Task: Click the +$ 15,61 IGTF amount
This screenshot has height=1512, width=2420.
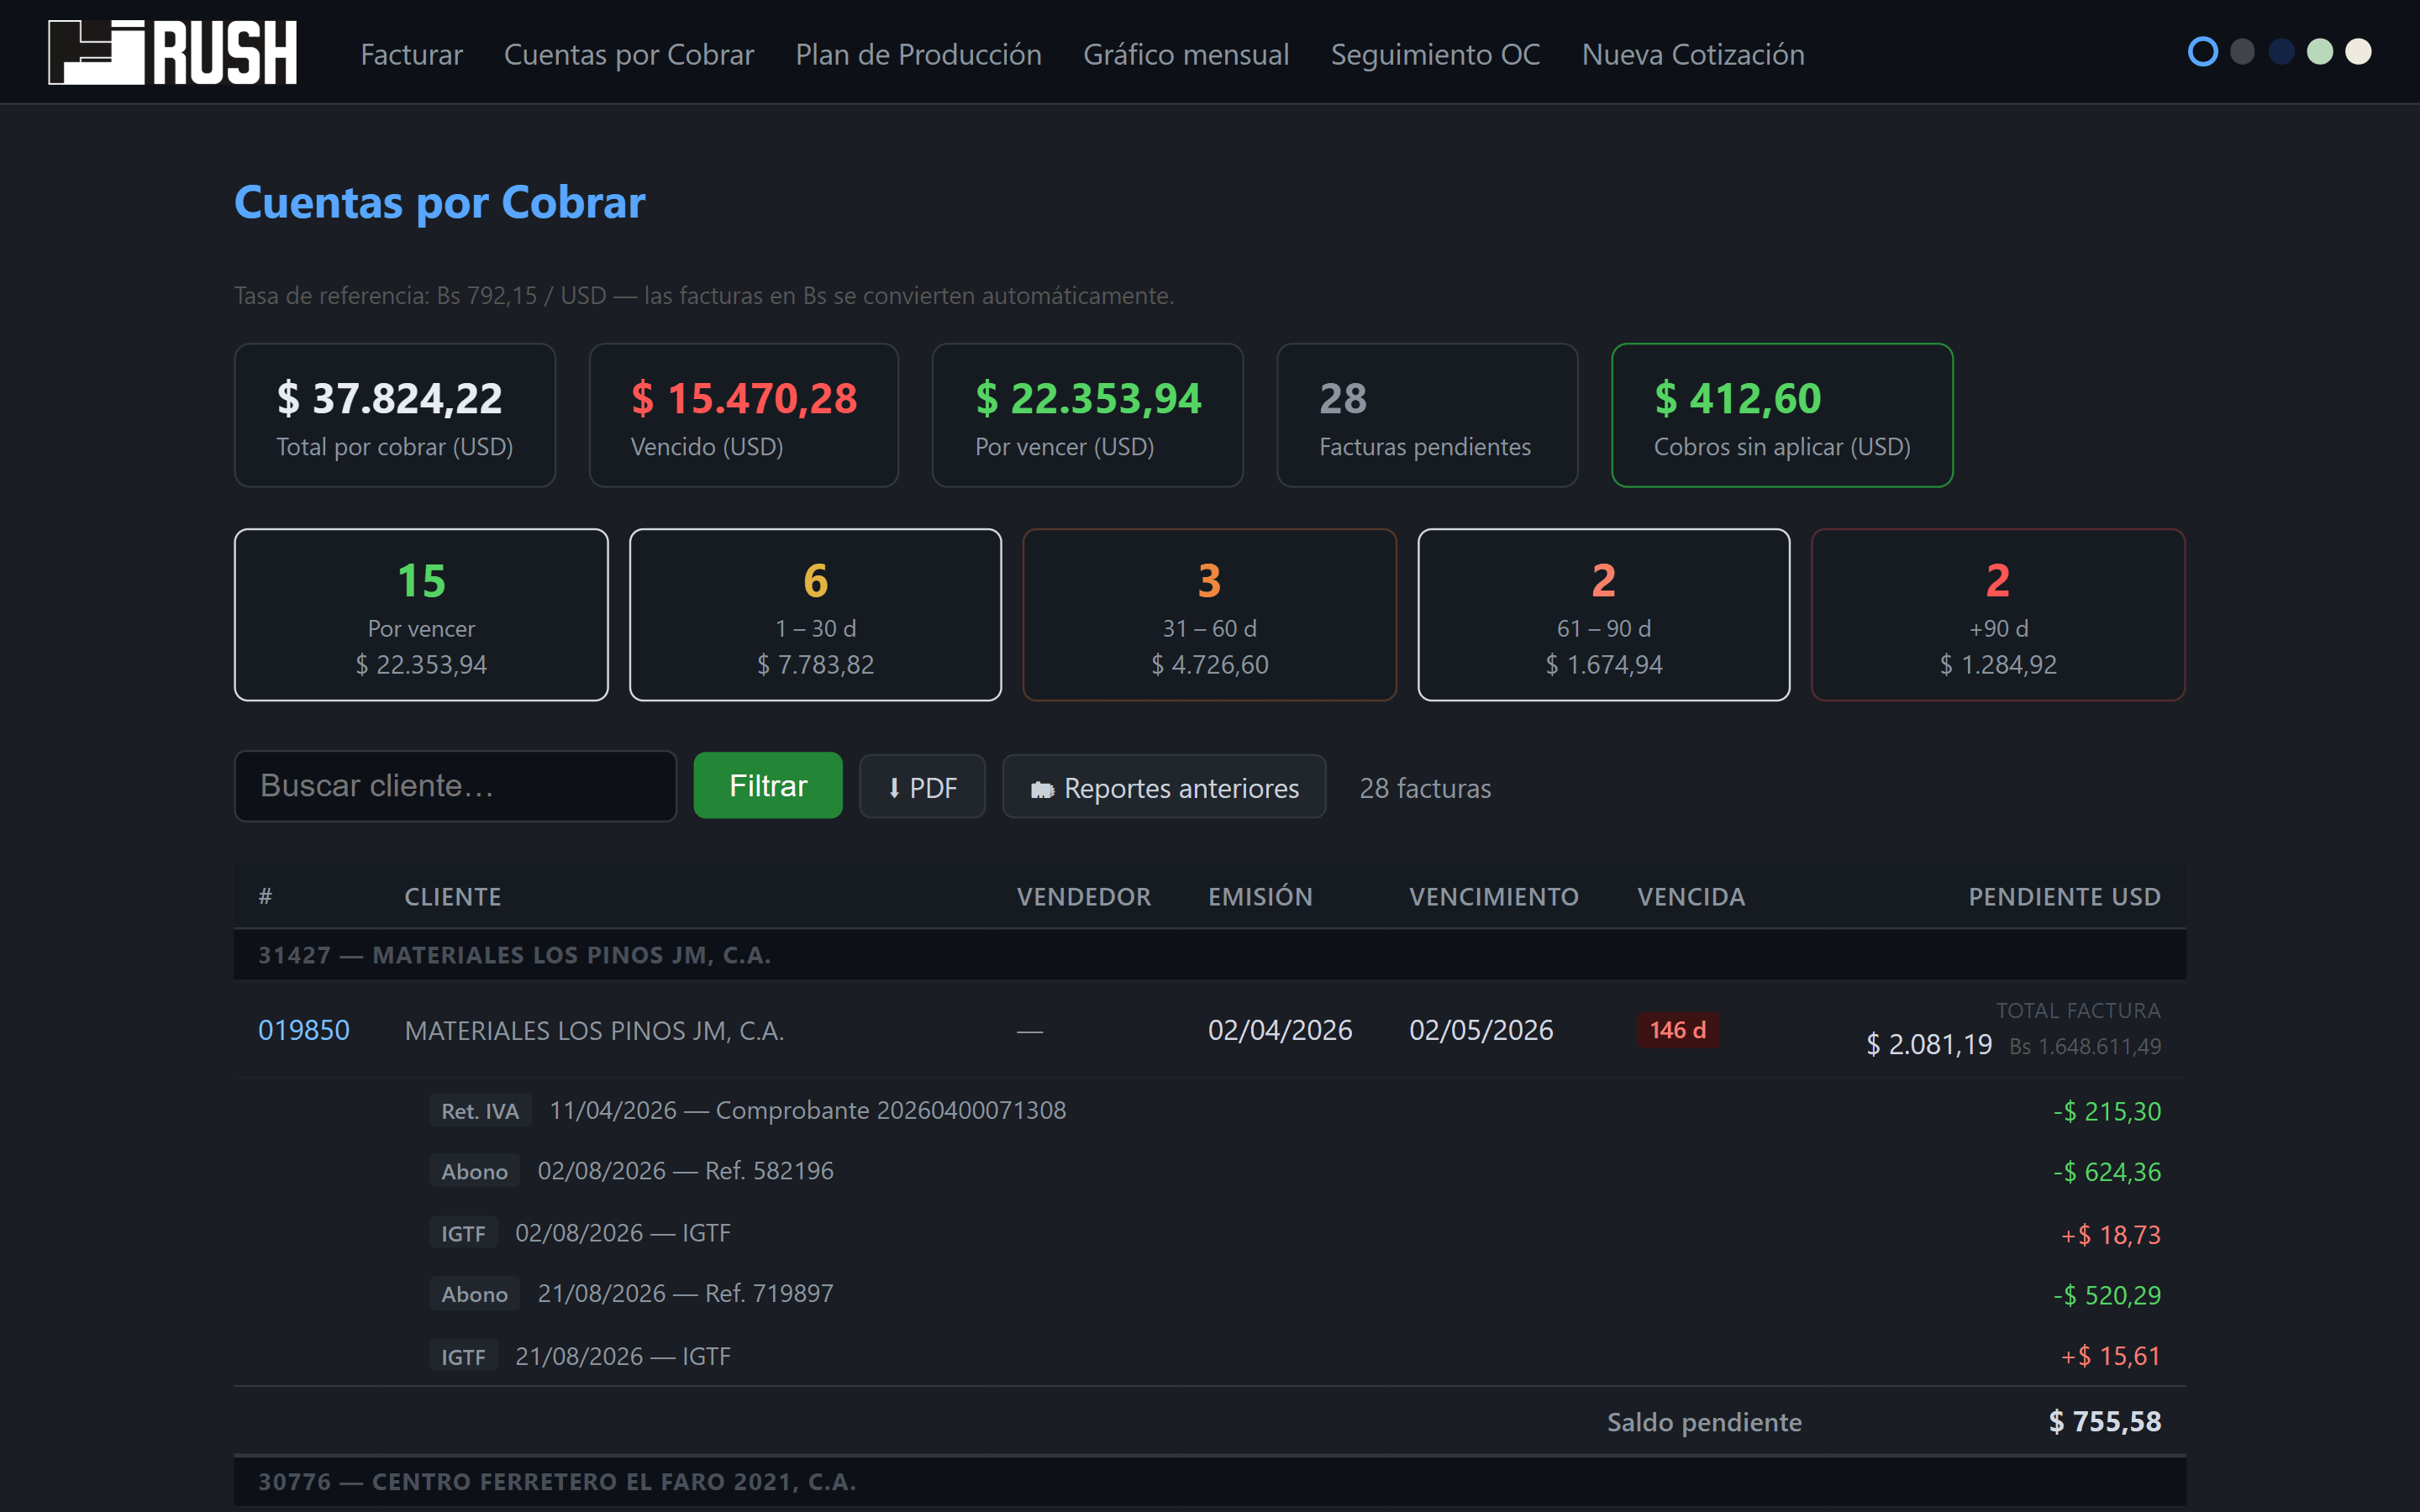Action: pyautogui.click(x=2111, y=1356)
